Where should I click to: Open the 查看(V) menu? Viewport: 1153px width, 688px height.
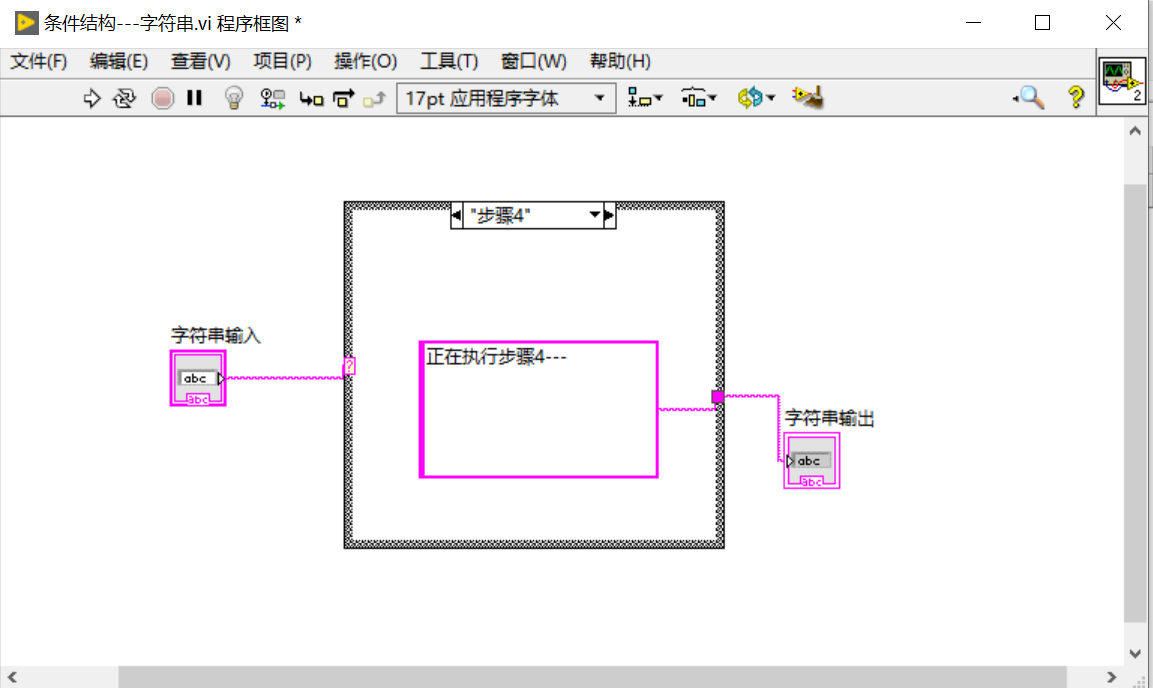click(x=200, y=61)
